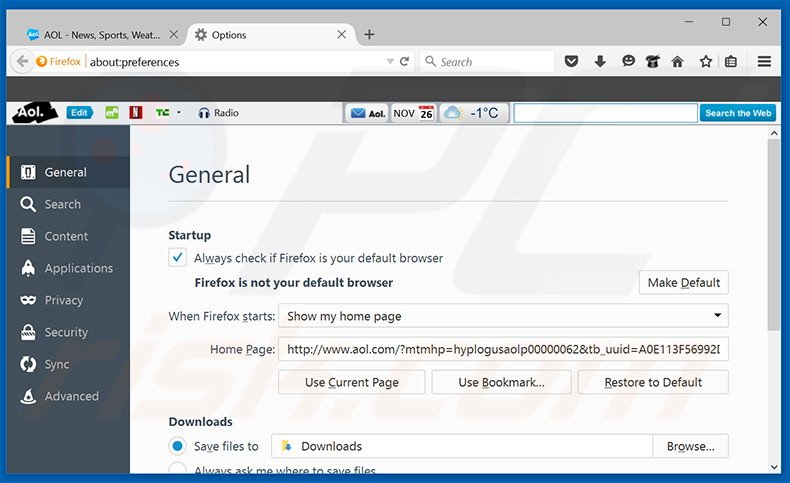
Task: Click the Home Page URL field
Action: pyautogui.click(x=503, y=349)
